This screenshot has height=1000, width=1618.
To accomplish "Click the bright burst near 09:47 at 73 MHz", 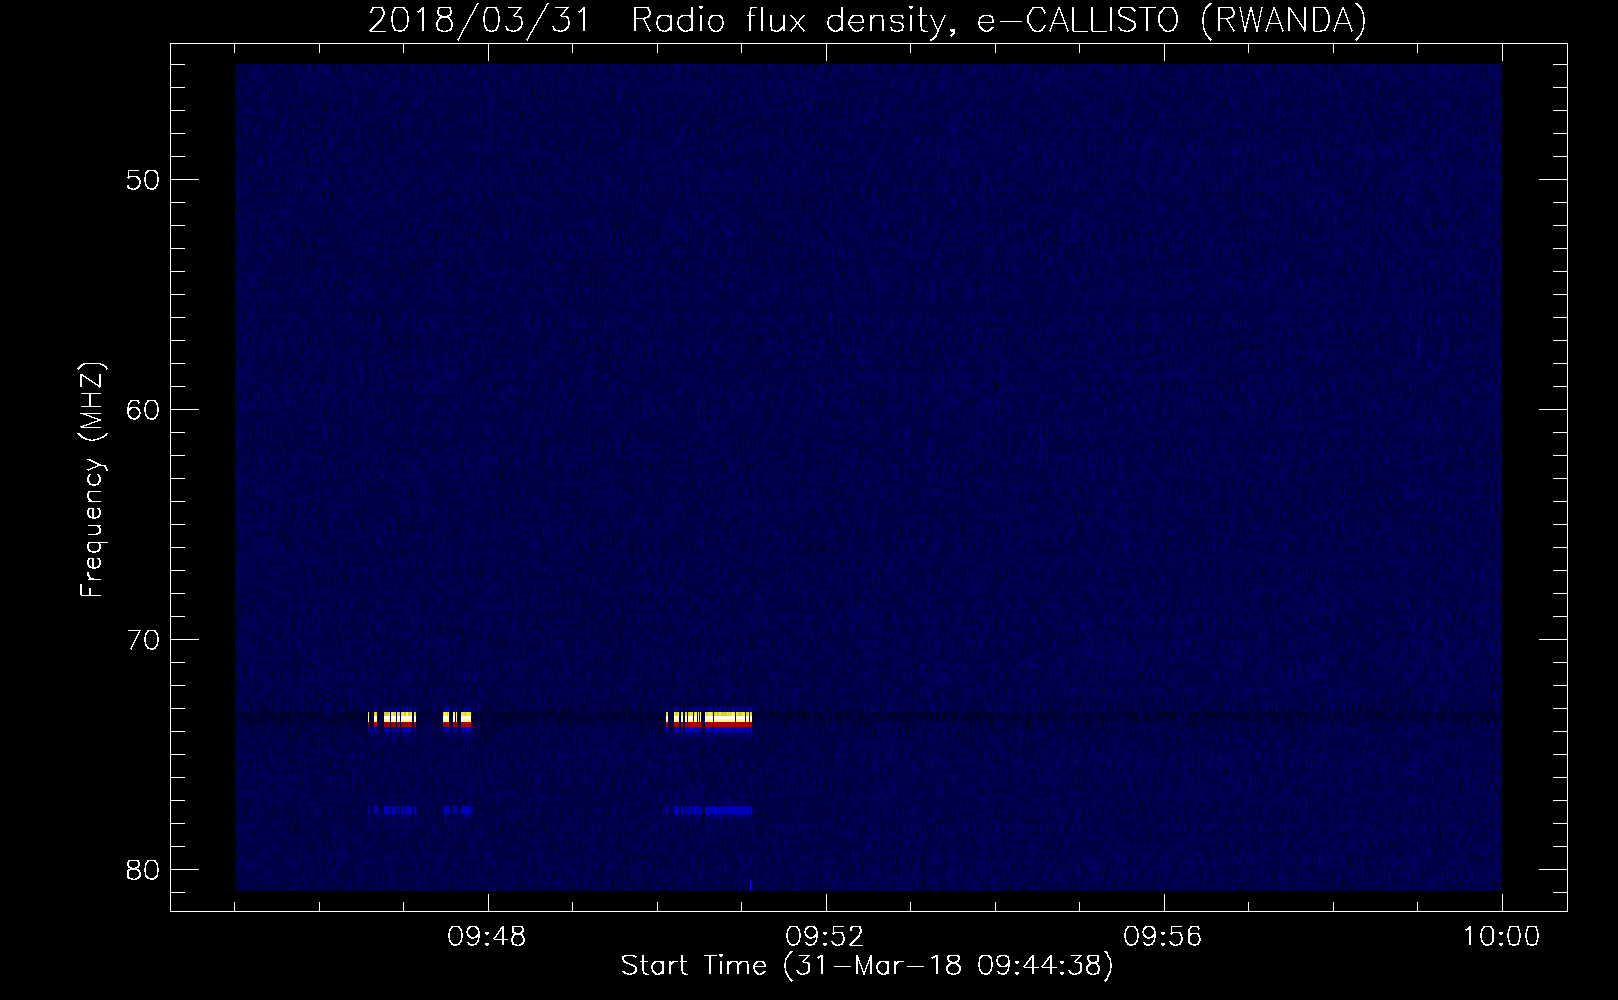I will [392, 720].
